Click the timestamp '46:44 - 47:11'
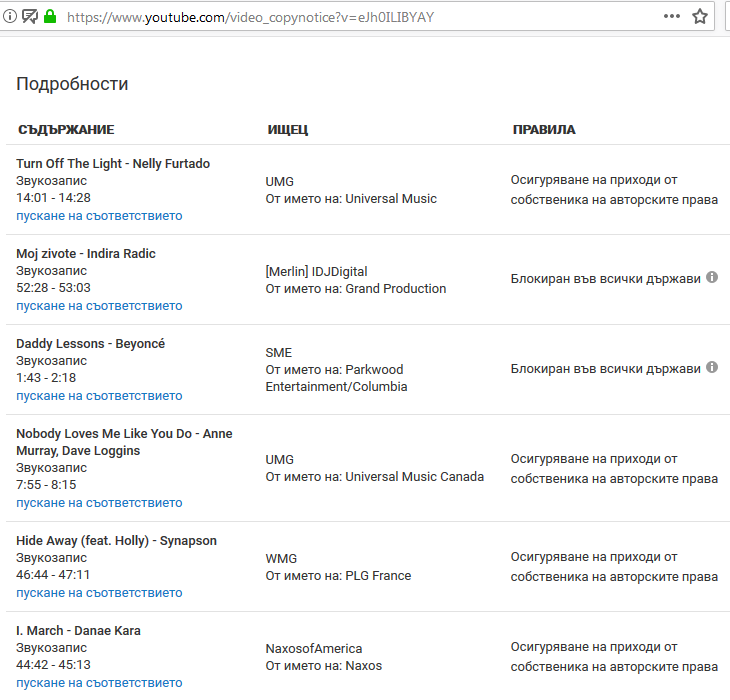The width and height of the screenshot is (730, 700). click(x=53, y=574)
